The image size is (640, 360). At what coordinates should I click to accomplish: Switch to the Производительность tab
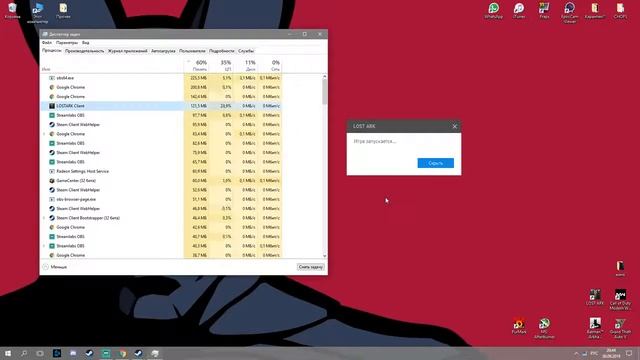point(84,51)
